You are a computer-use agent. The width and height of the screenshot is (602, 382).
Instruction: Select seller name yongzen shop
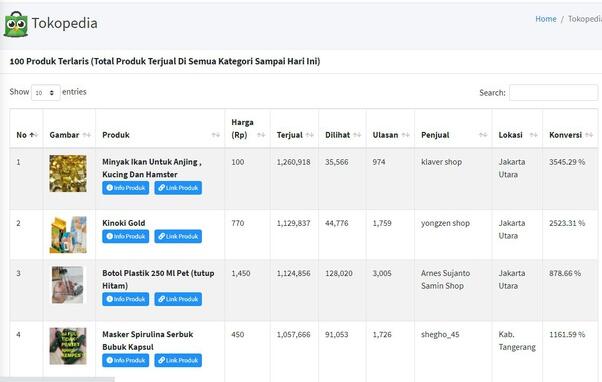click(x=445, y=223)
